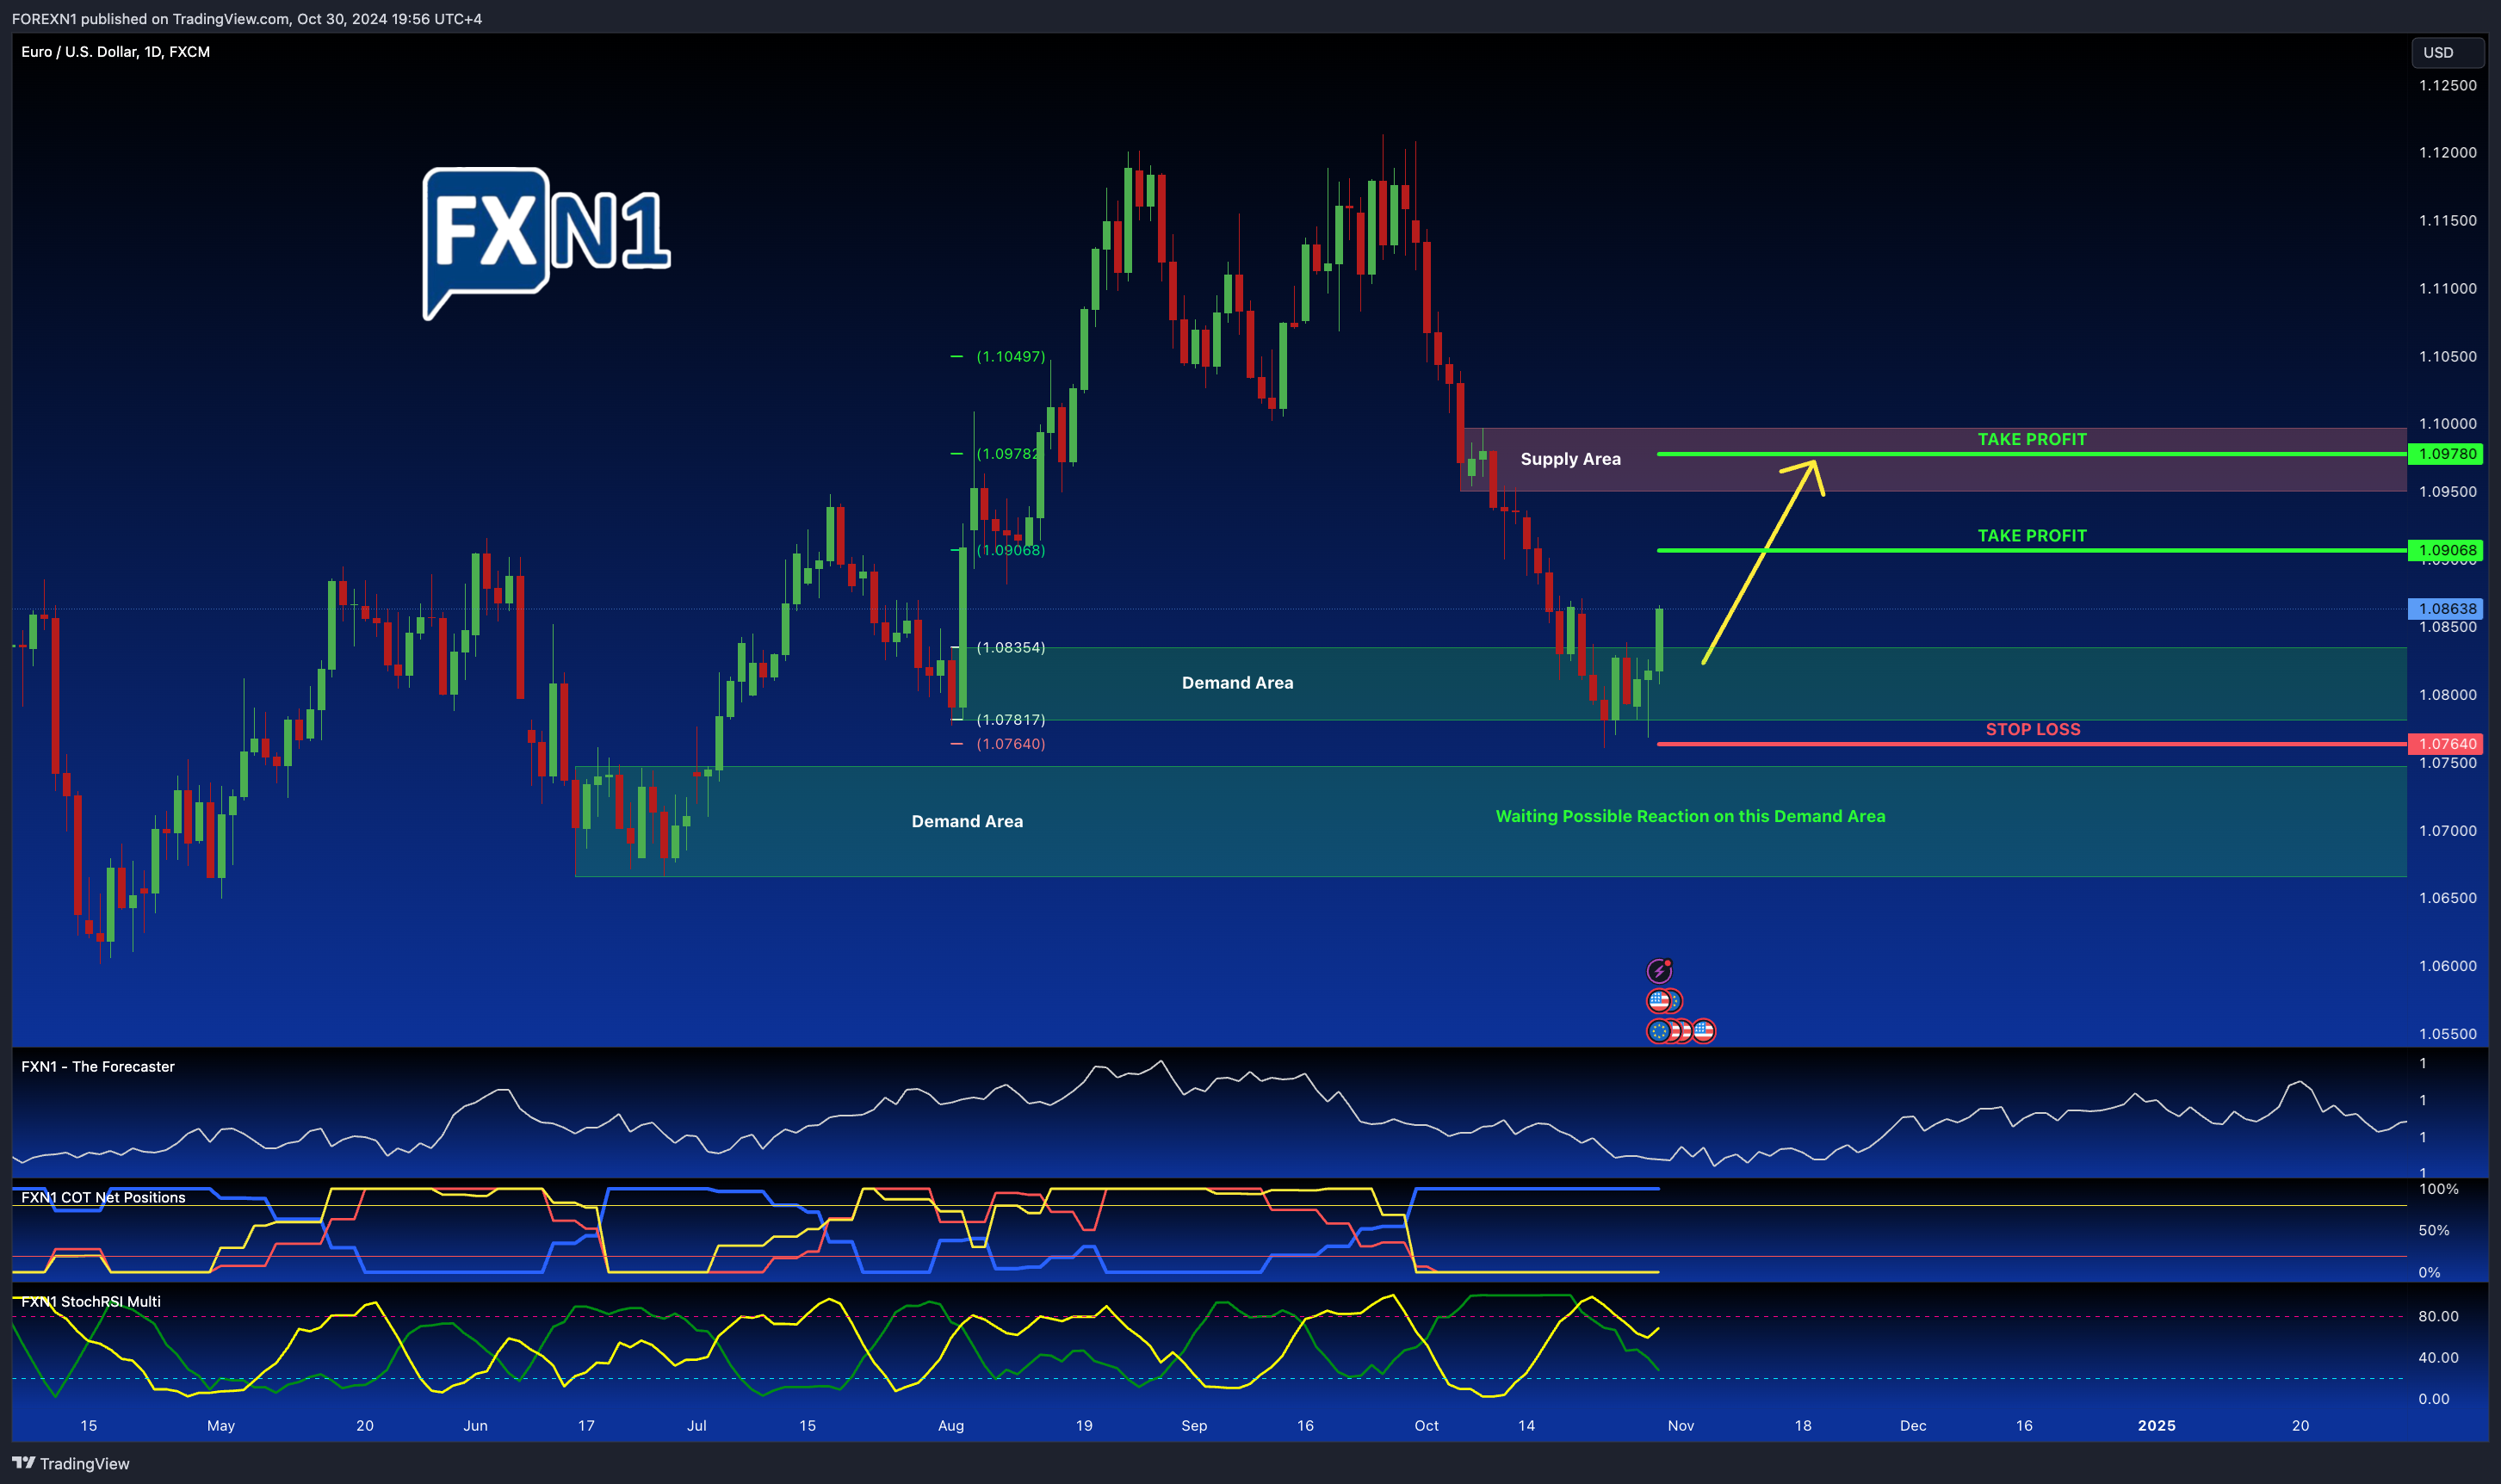2501x1484 pixels.
Task: Click the STOP LOSS label
Action: click(2032, 729)
